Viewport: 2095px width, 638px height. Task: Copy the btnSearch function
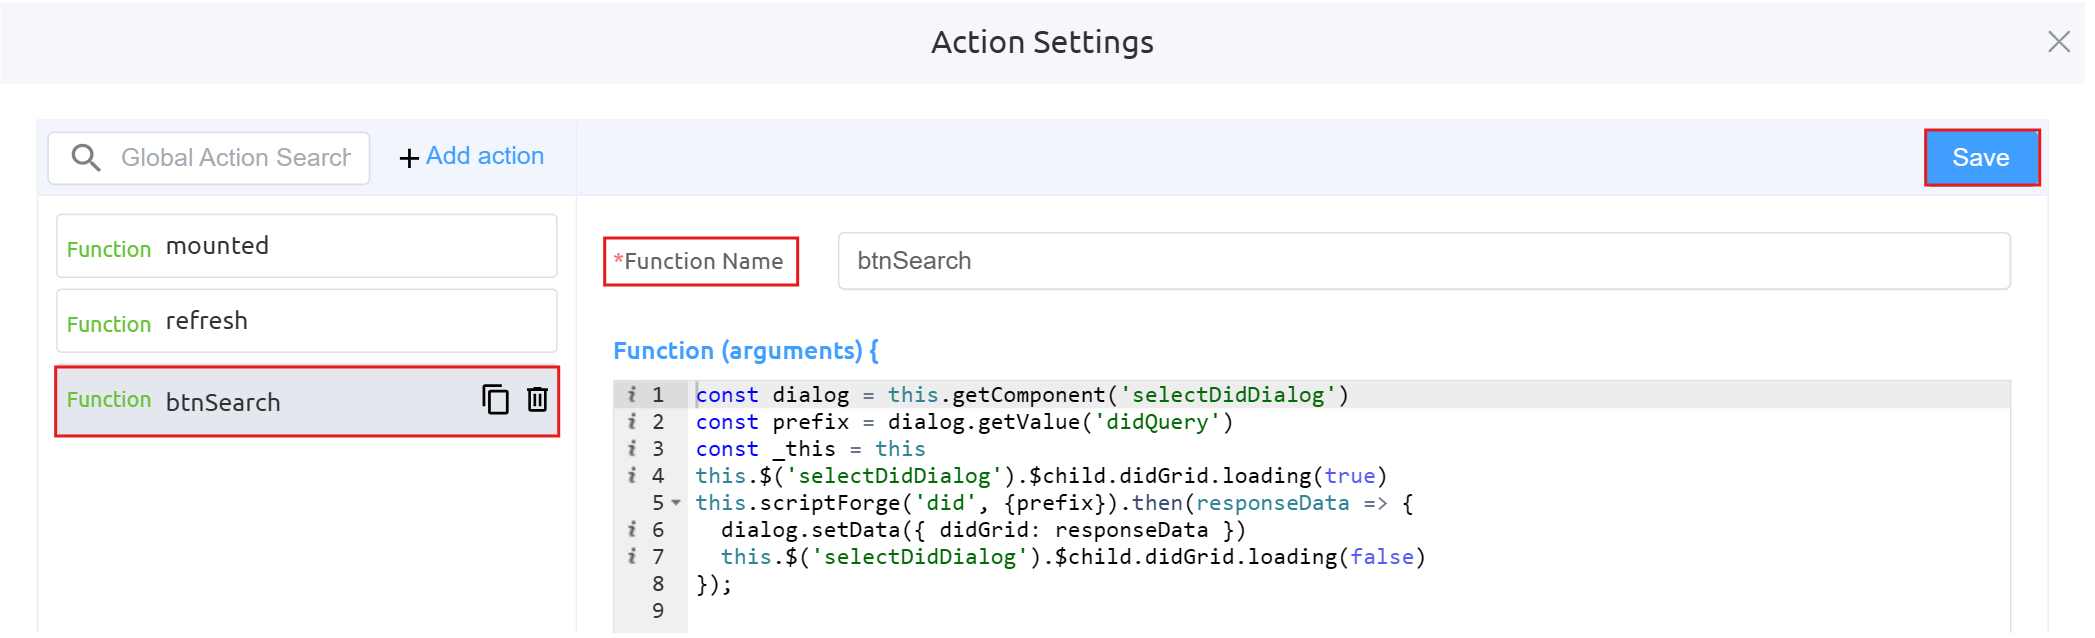coord(495,400)
